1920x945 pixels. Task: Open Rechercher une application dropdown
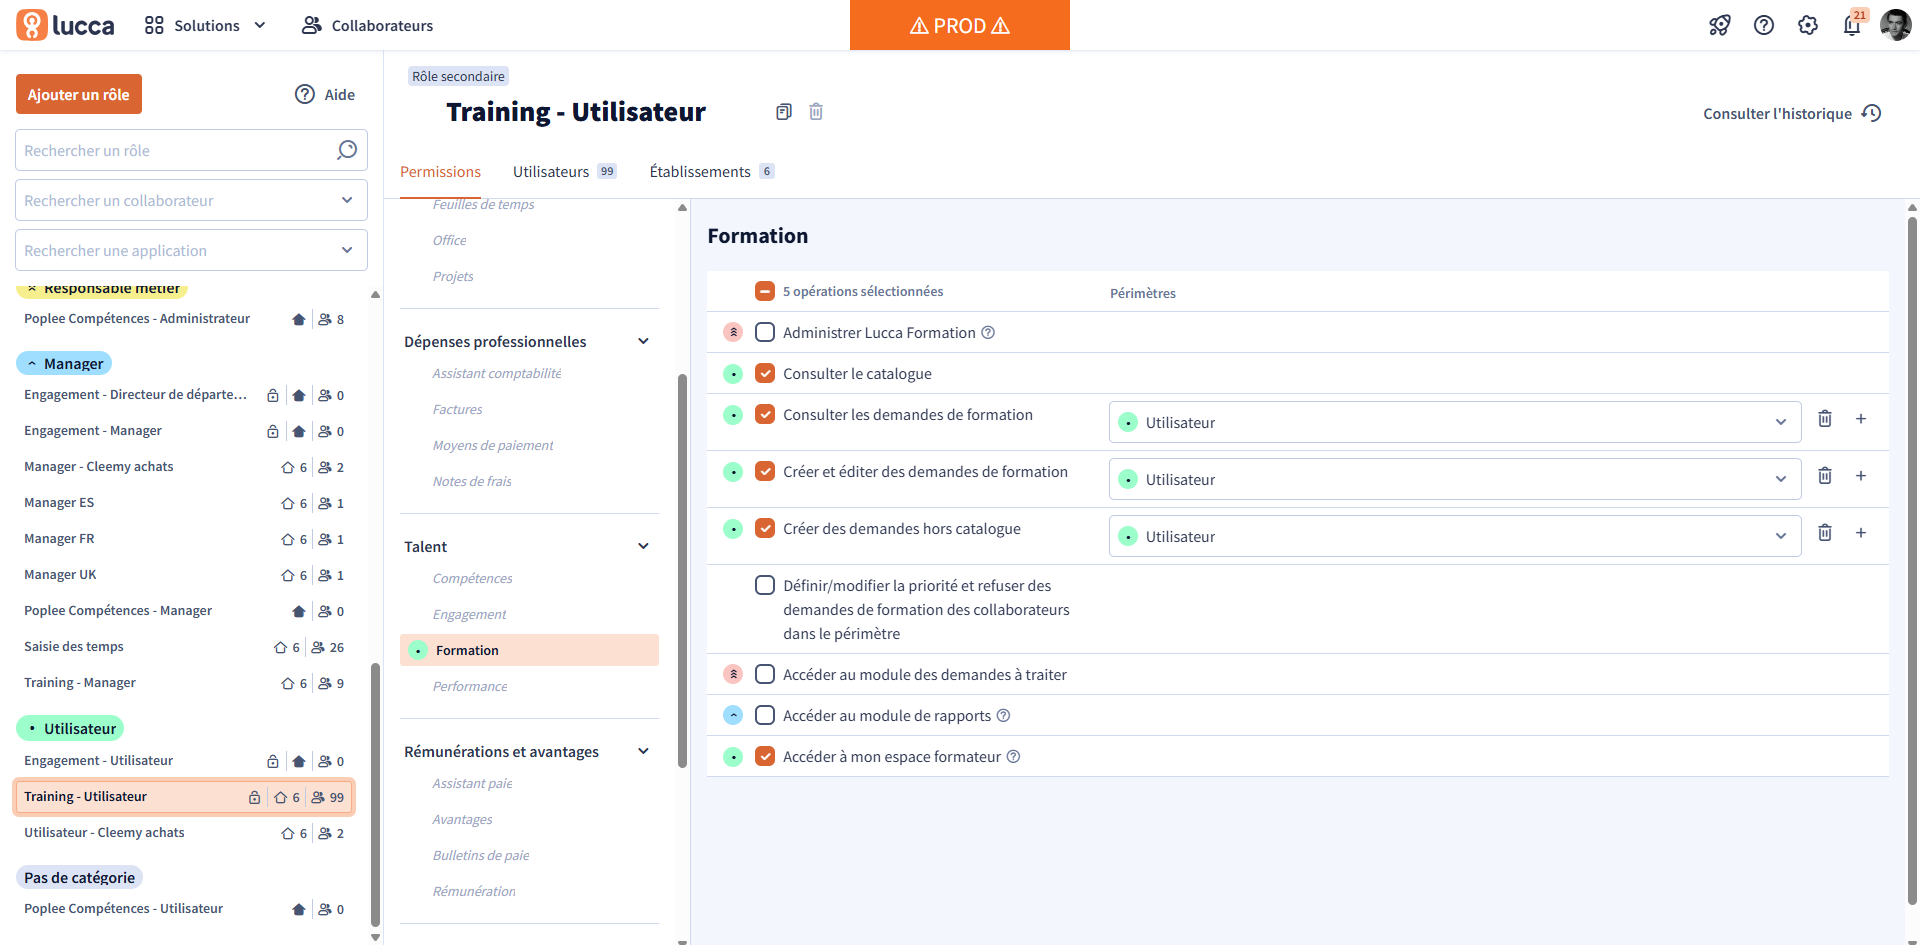point(191,250)
